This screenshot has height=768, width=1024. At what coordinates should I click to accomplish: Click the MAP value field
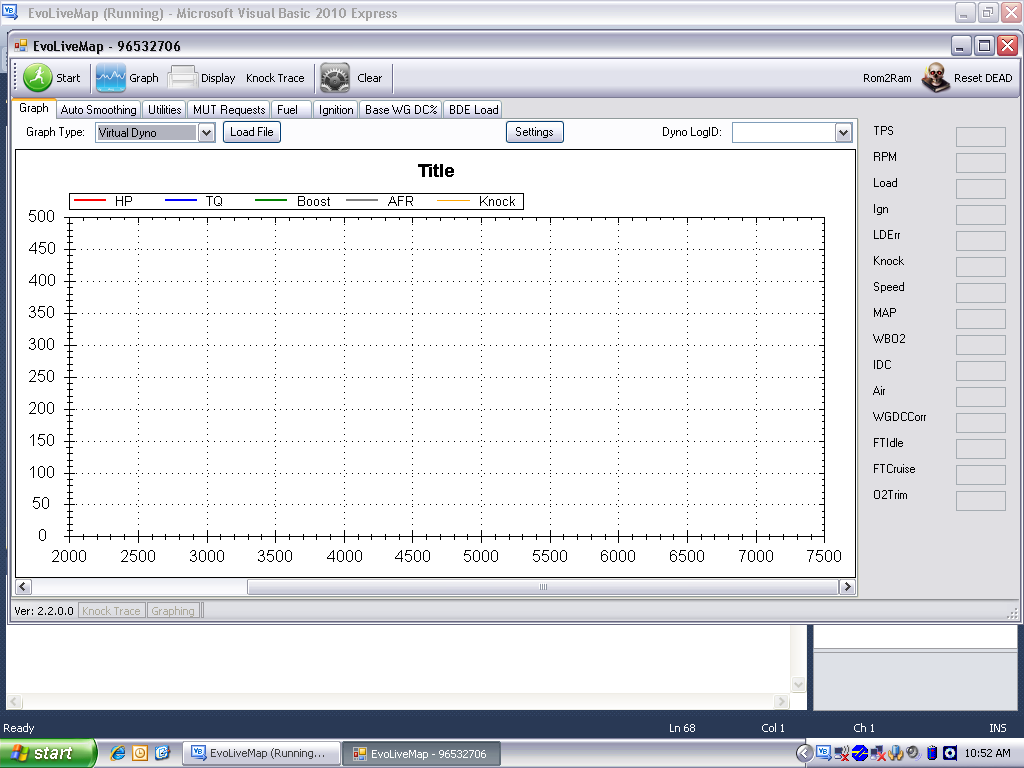(980, 319)
